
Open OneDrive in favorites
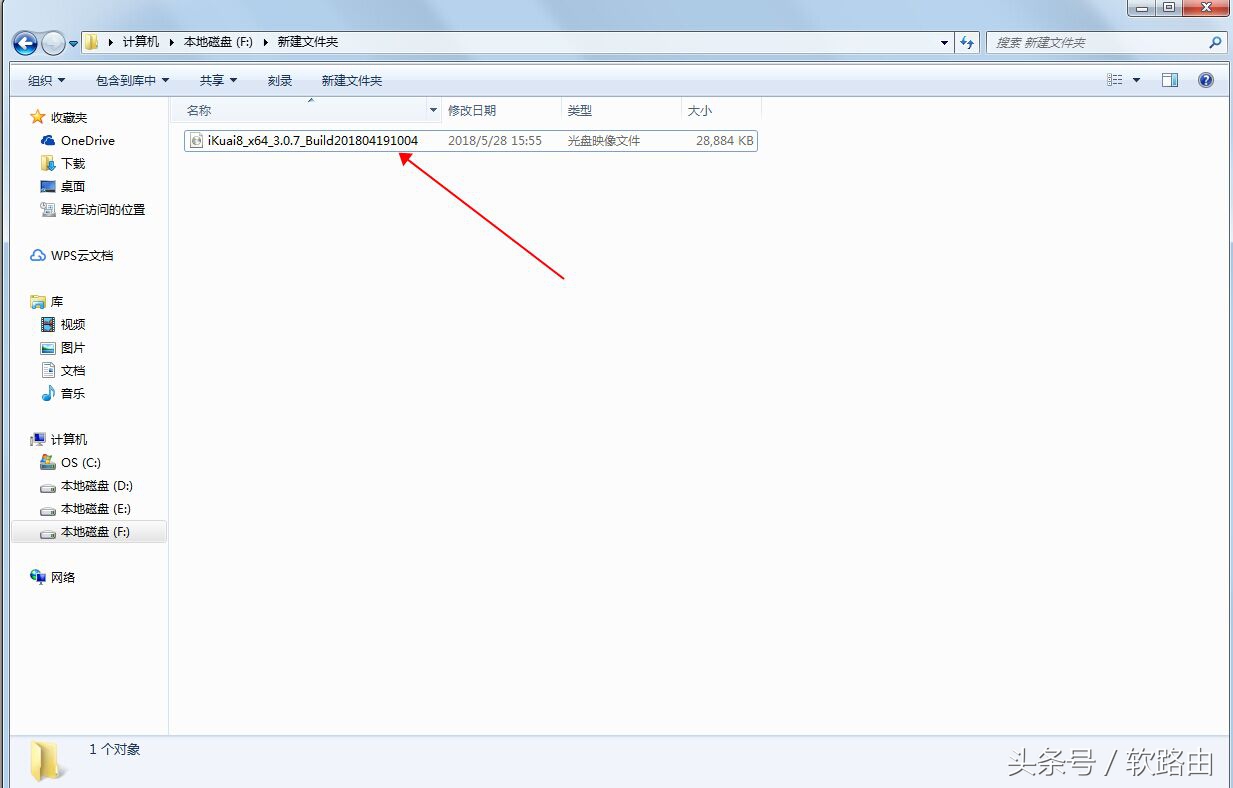87,140
